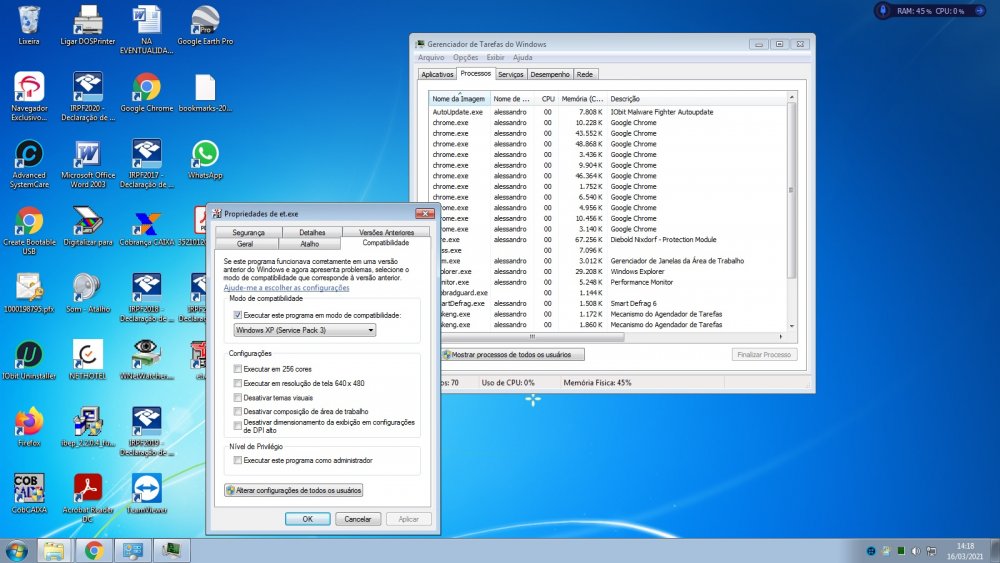Open Acrobat Reader DC shortcut
1000x563 pixels.
point(88,497)
